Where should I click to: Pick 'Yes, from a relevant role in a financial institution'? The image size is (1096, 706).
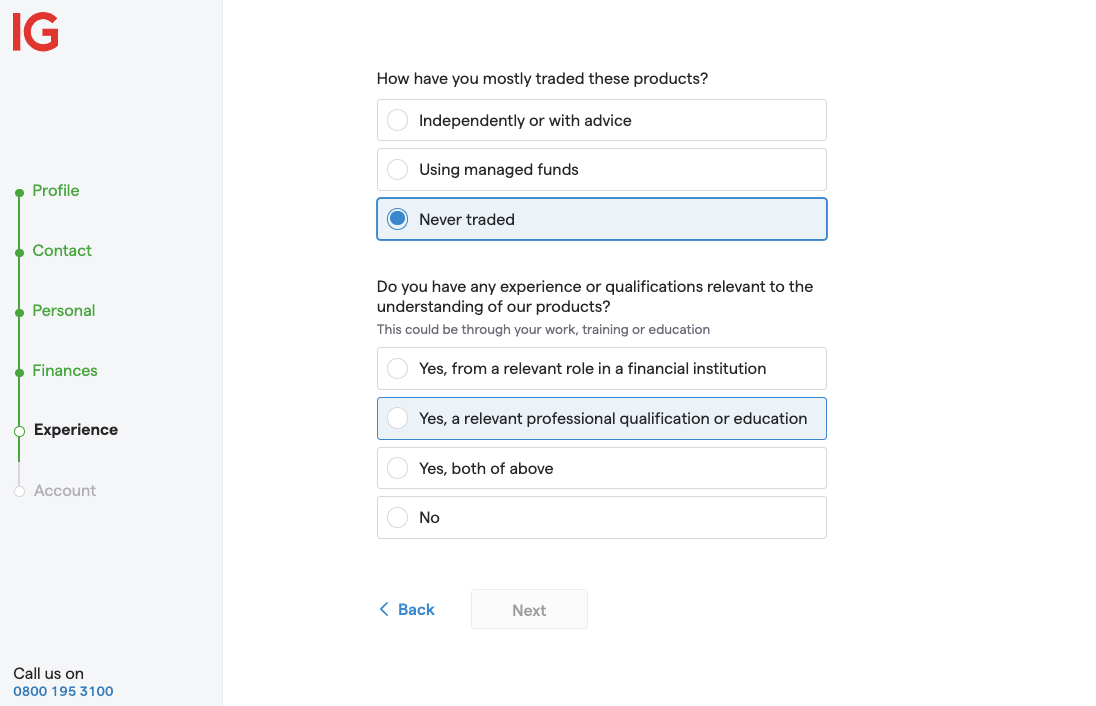pos(601,368)
